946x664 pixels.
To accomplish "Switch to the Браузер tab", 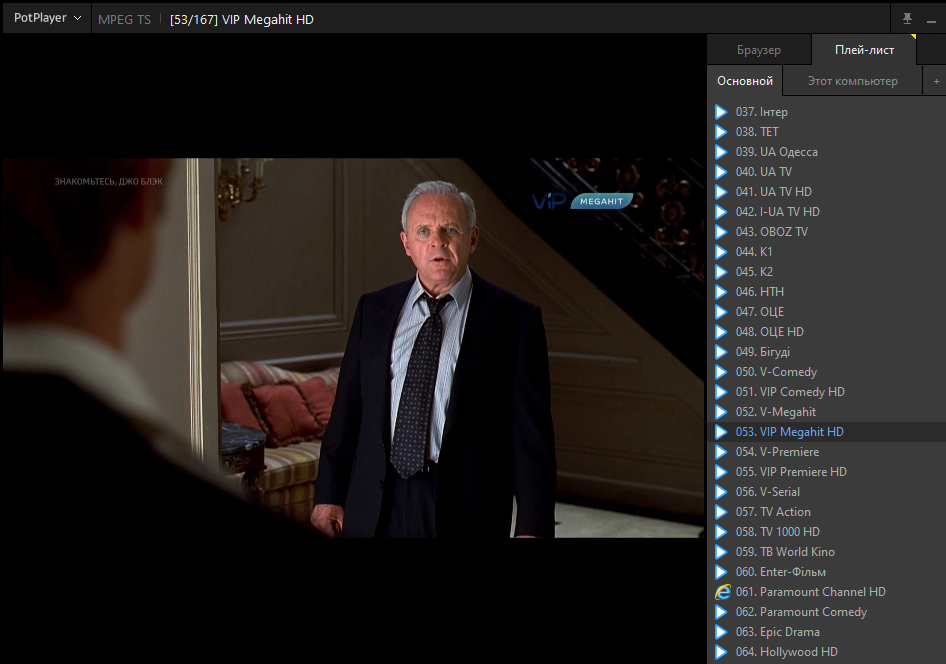I will coord(758,50).
